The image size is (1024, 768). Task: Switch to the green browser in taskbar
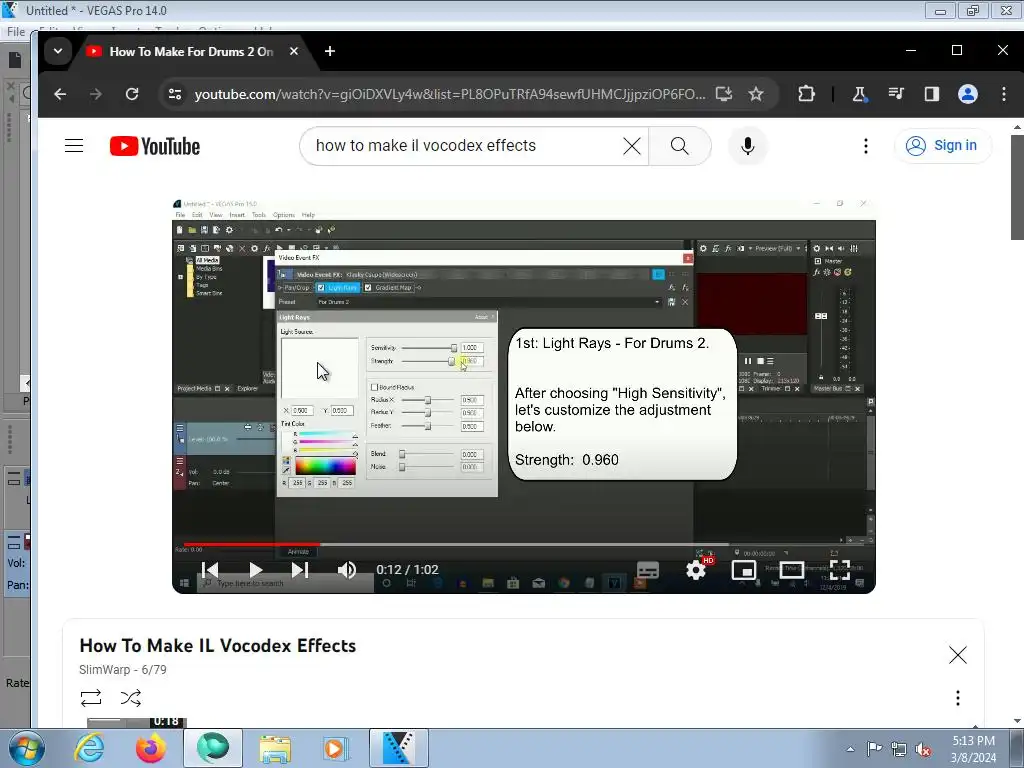coord(213,748)
